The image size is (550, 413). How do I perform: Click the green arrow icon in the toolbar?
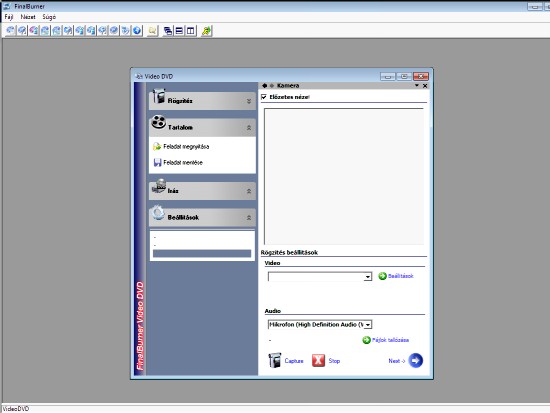[206, 31]
